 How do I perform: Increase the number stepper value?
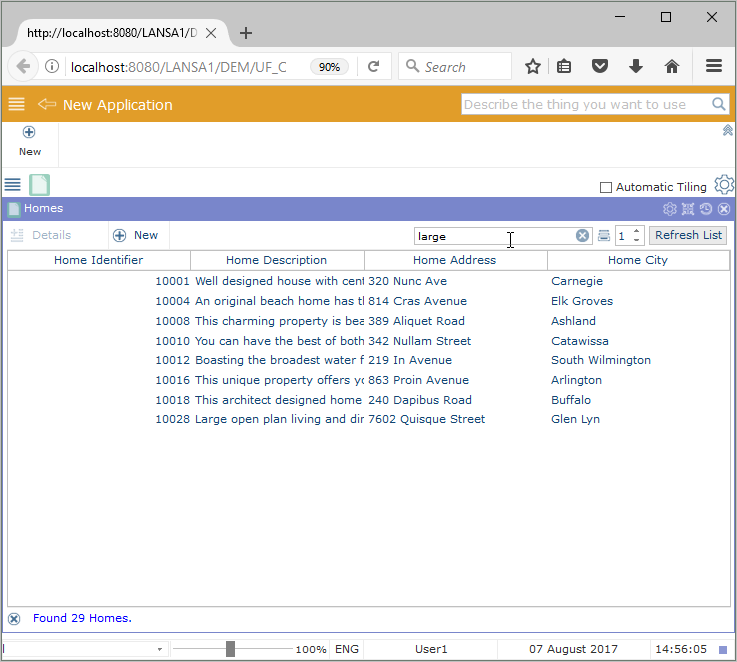tap(637, 231)
